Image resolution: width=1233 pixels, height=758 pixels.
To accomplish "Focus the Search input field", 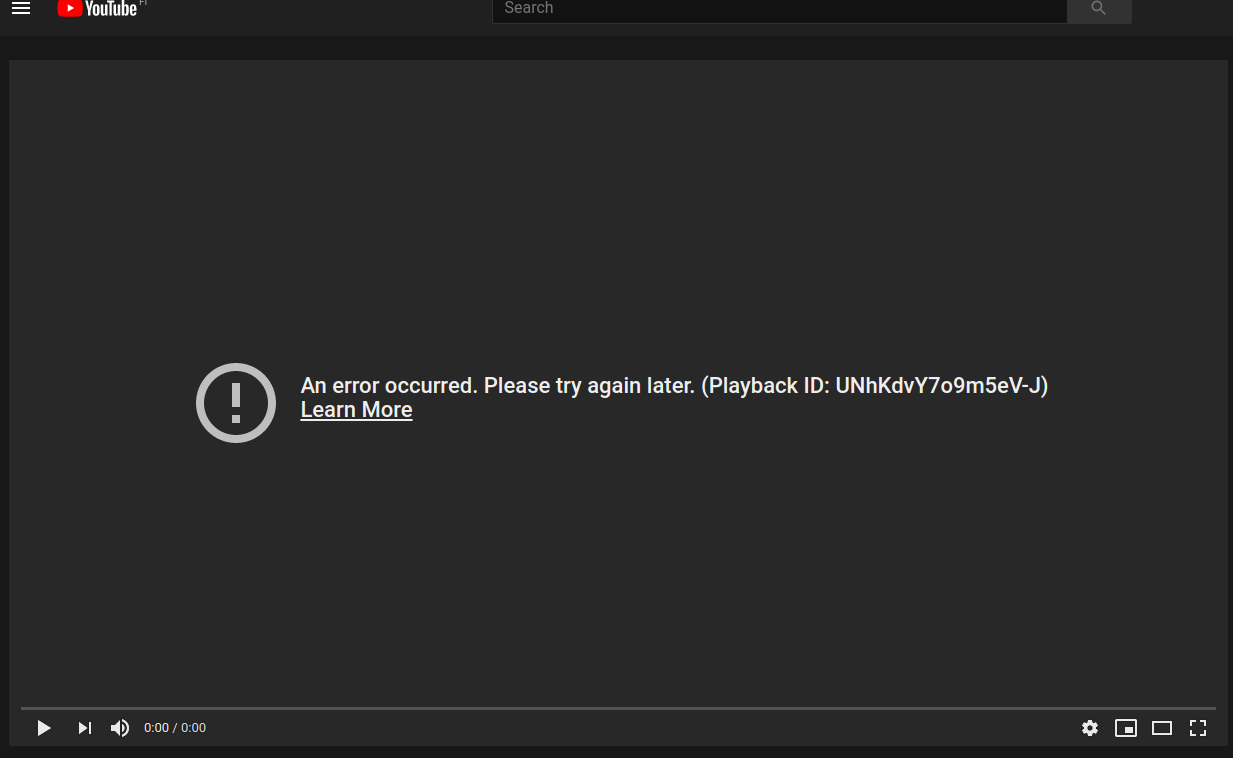I will coord(779,9).
